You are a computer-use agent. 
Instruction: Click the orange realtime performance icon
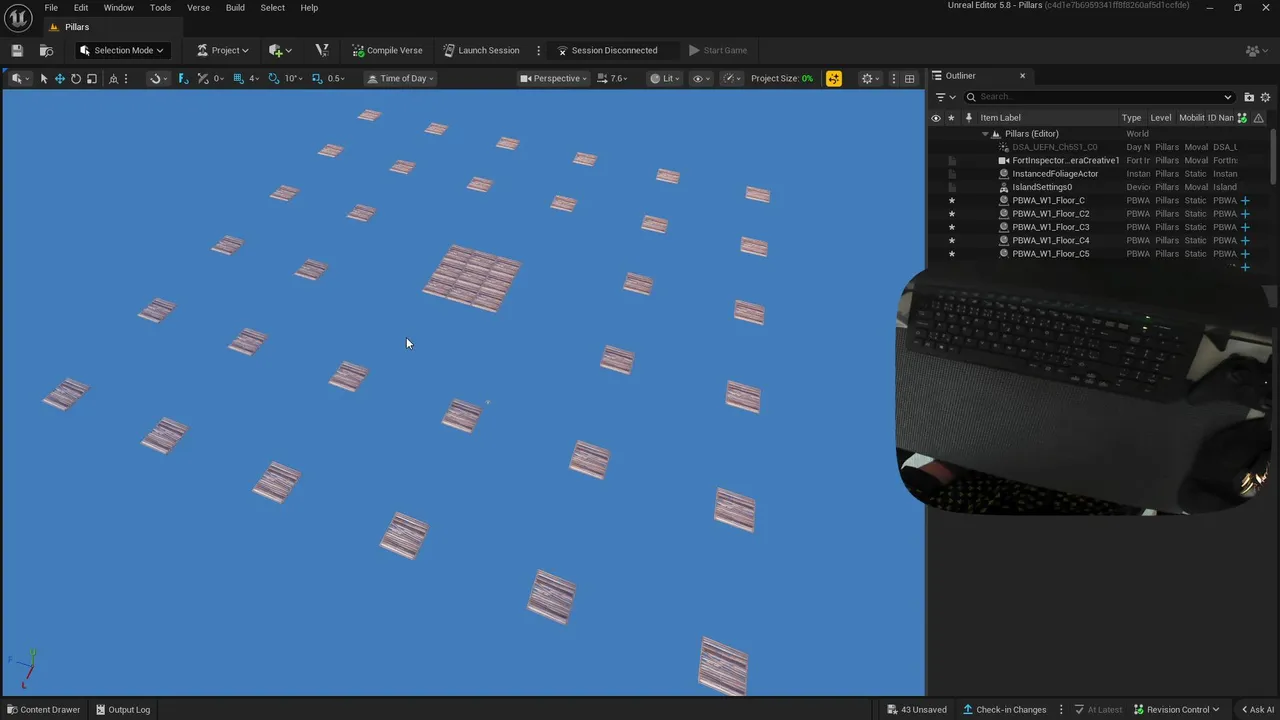click(834, 78)
